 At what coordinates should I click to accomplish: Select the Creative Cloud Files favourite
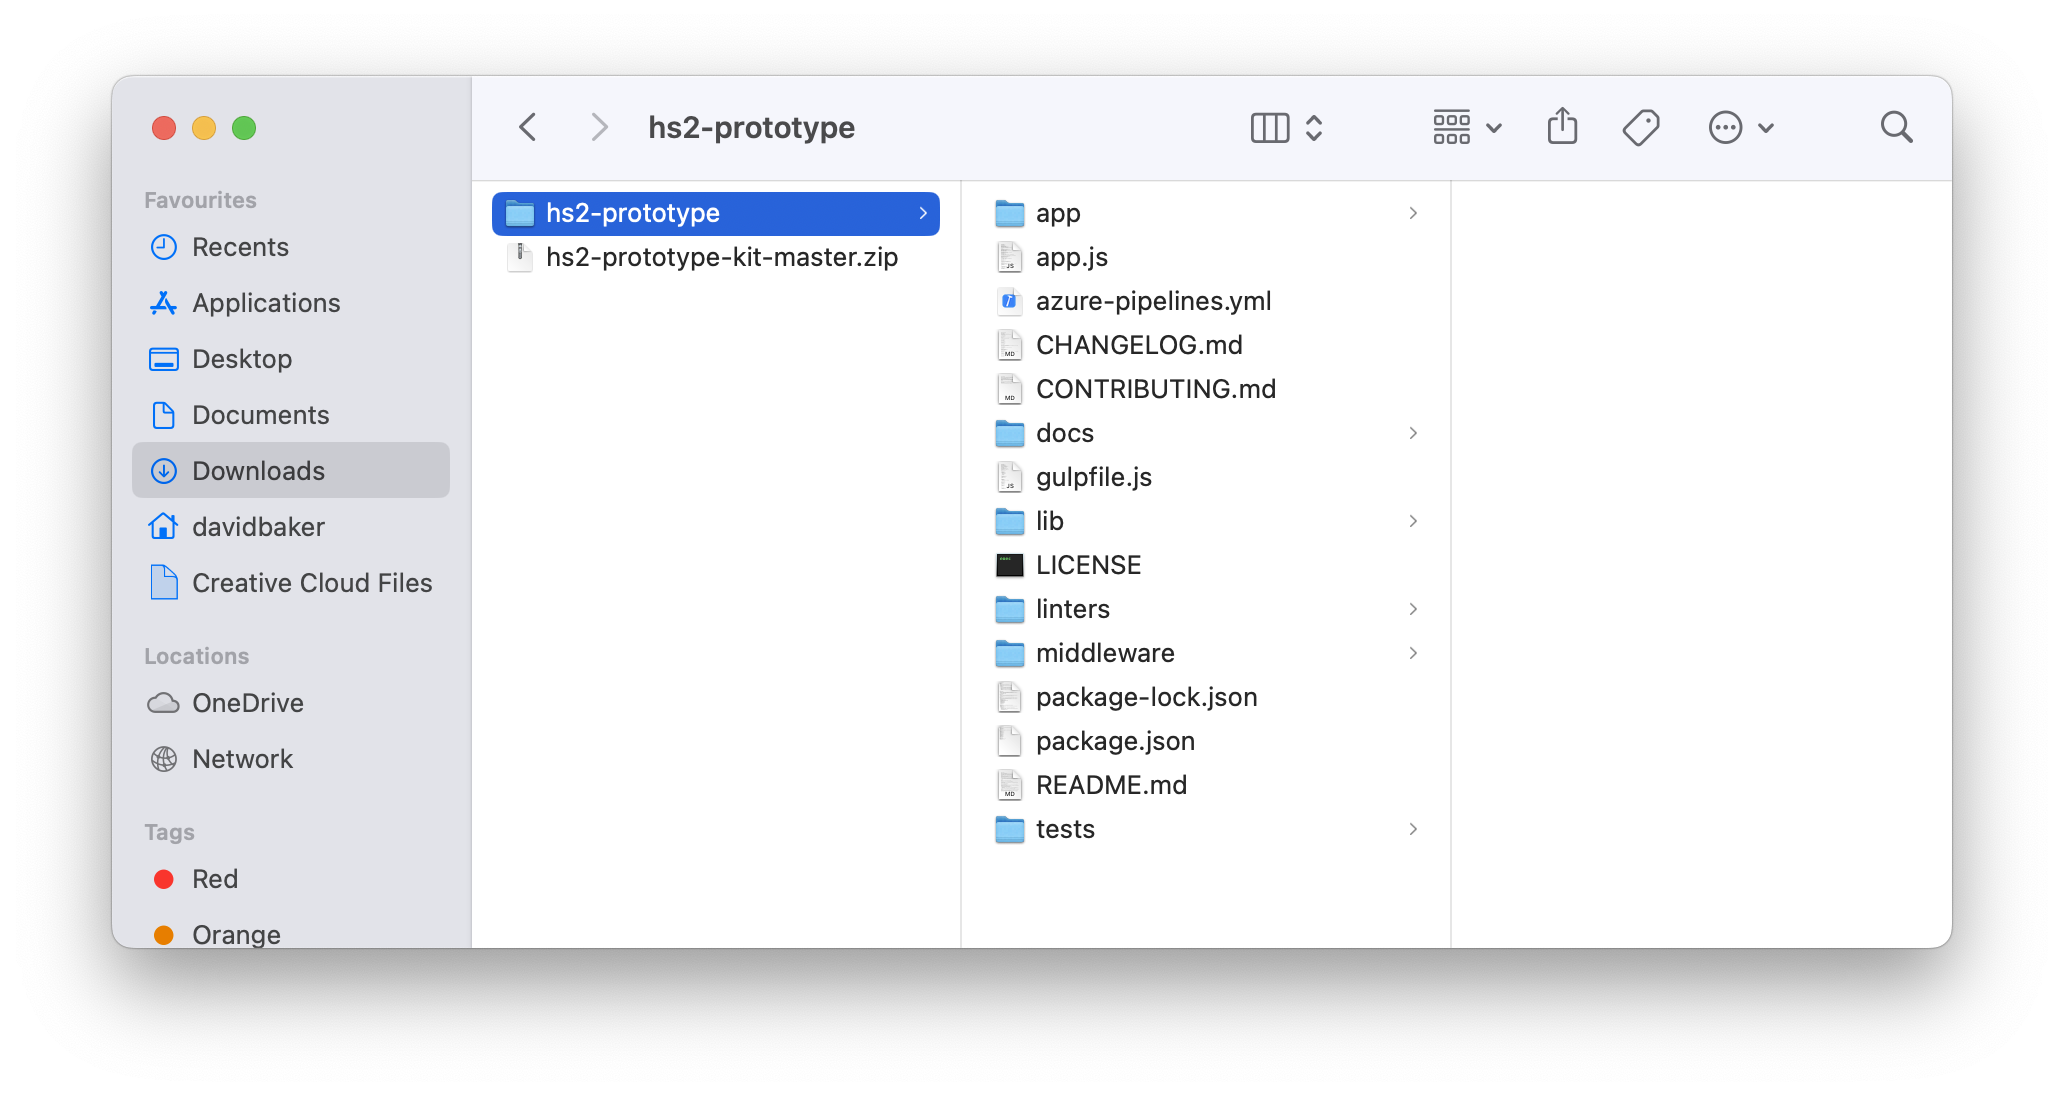pyautogui.click(x=312, y=583)
